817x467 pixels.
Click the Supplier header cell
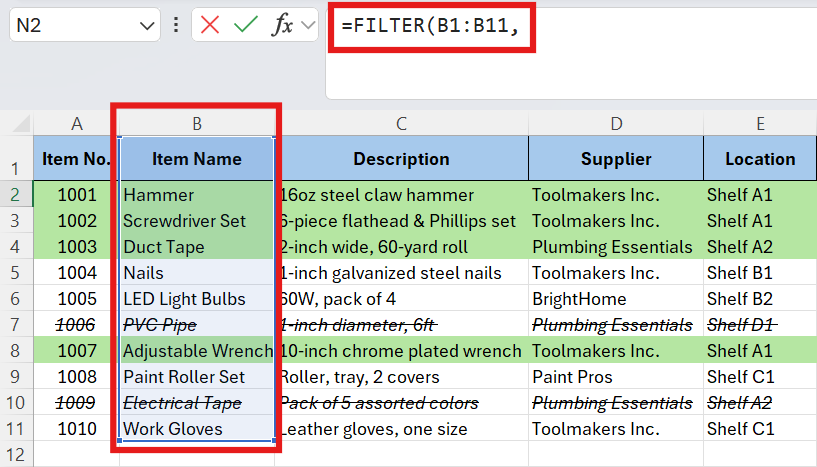[615, 159]
